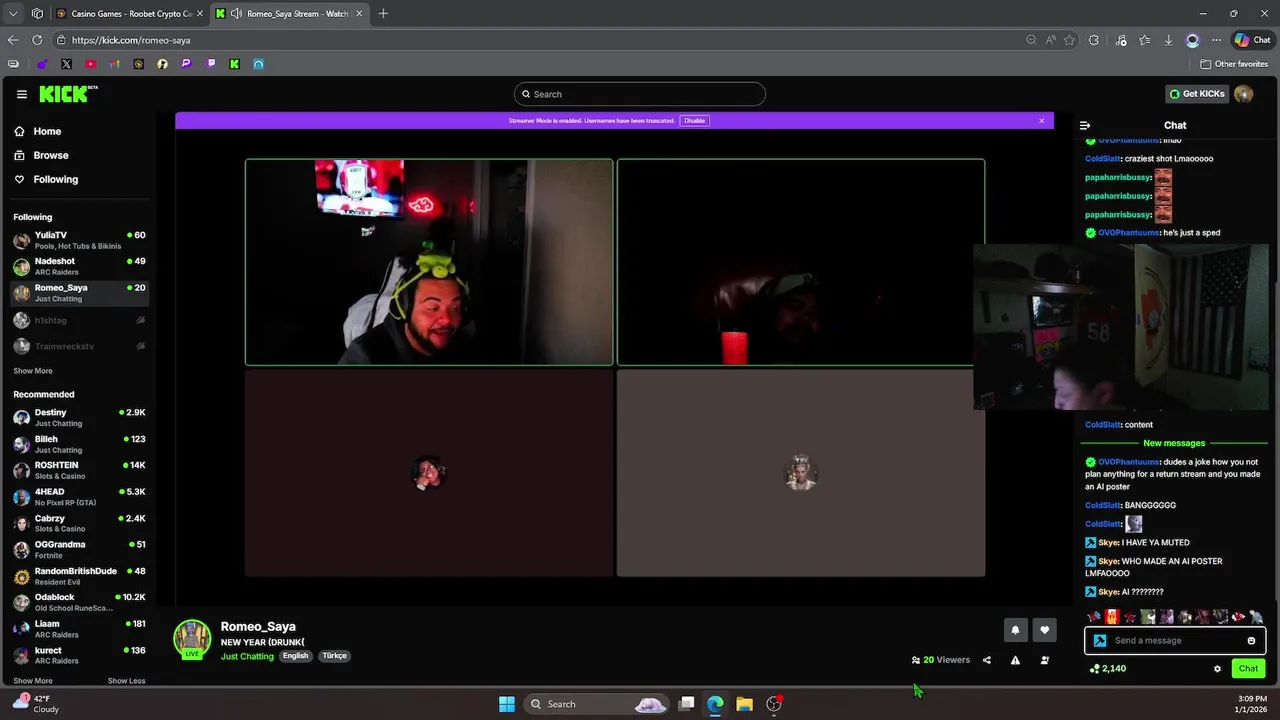The height and width of the screenshot is (720, 1280).
Task: Report stream using warning triangle icon
Action: [x=1015, y=660]
